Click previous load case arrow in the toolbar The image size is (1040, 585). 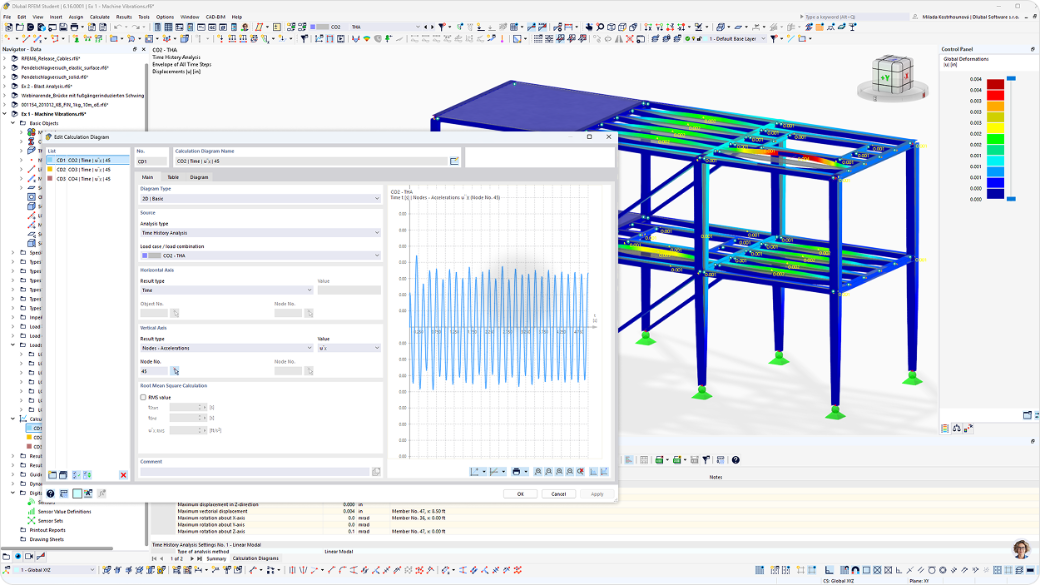pyautogui.click(x=425, y=27)
